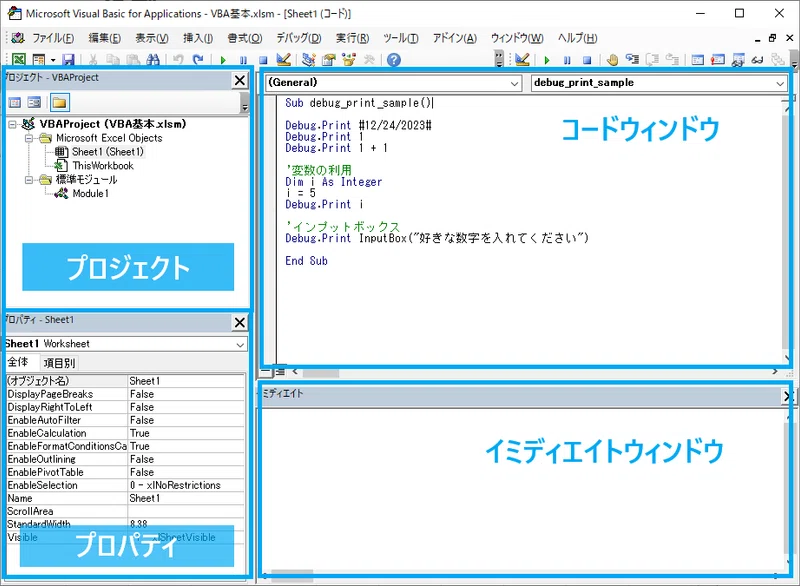
Task: Open the Locals window icon
Action: [697, 60]
